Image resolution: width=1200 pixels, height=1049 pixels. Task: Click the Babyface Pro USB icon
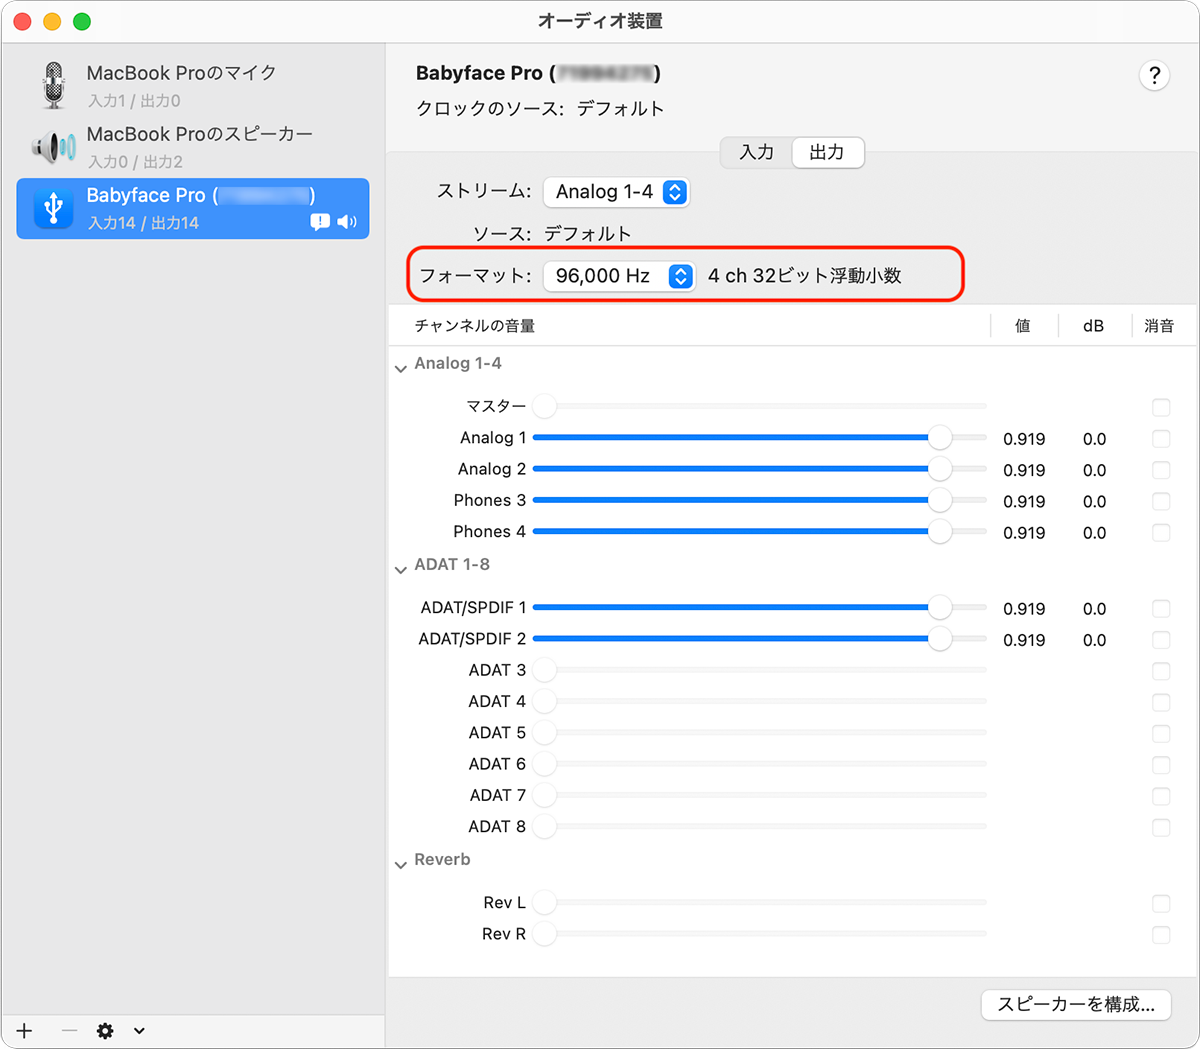click(x=54, y=208)
